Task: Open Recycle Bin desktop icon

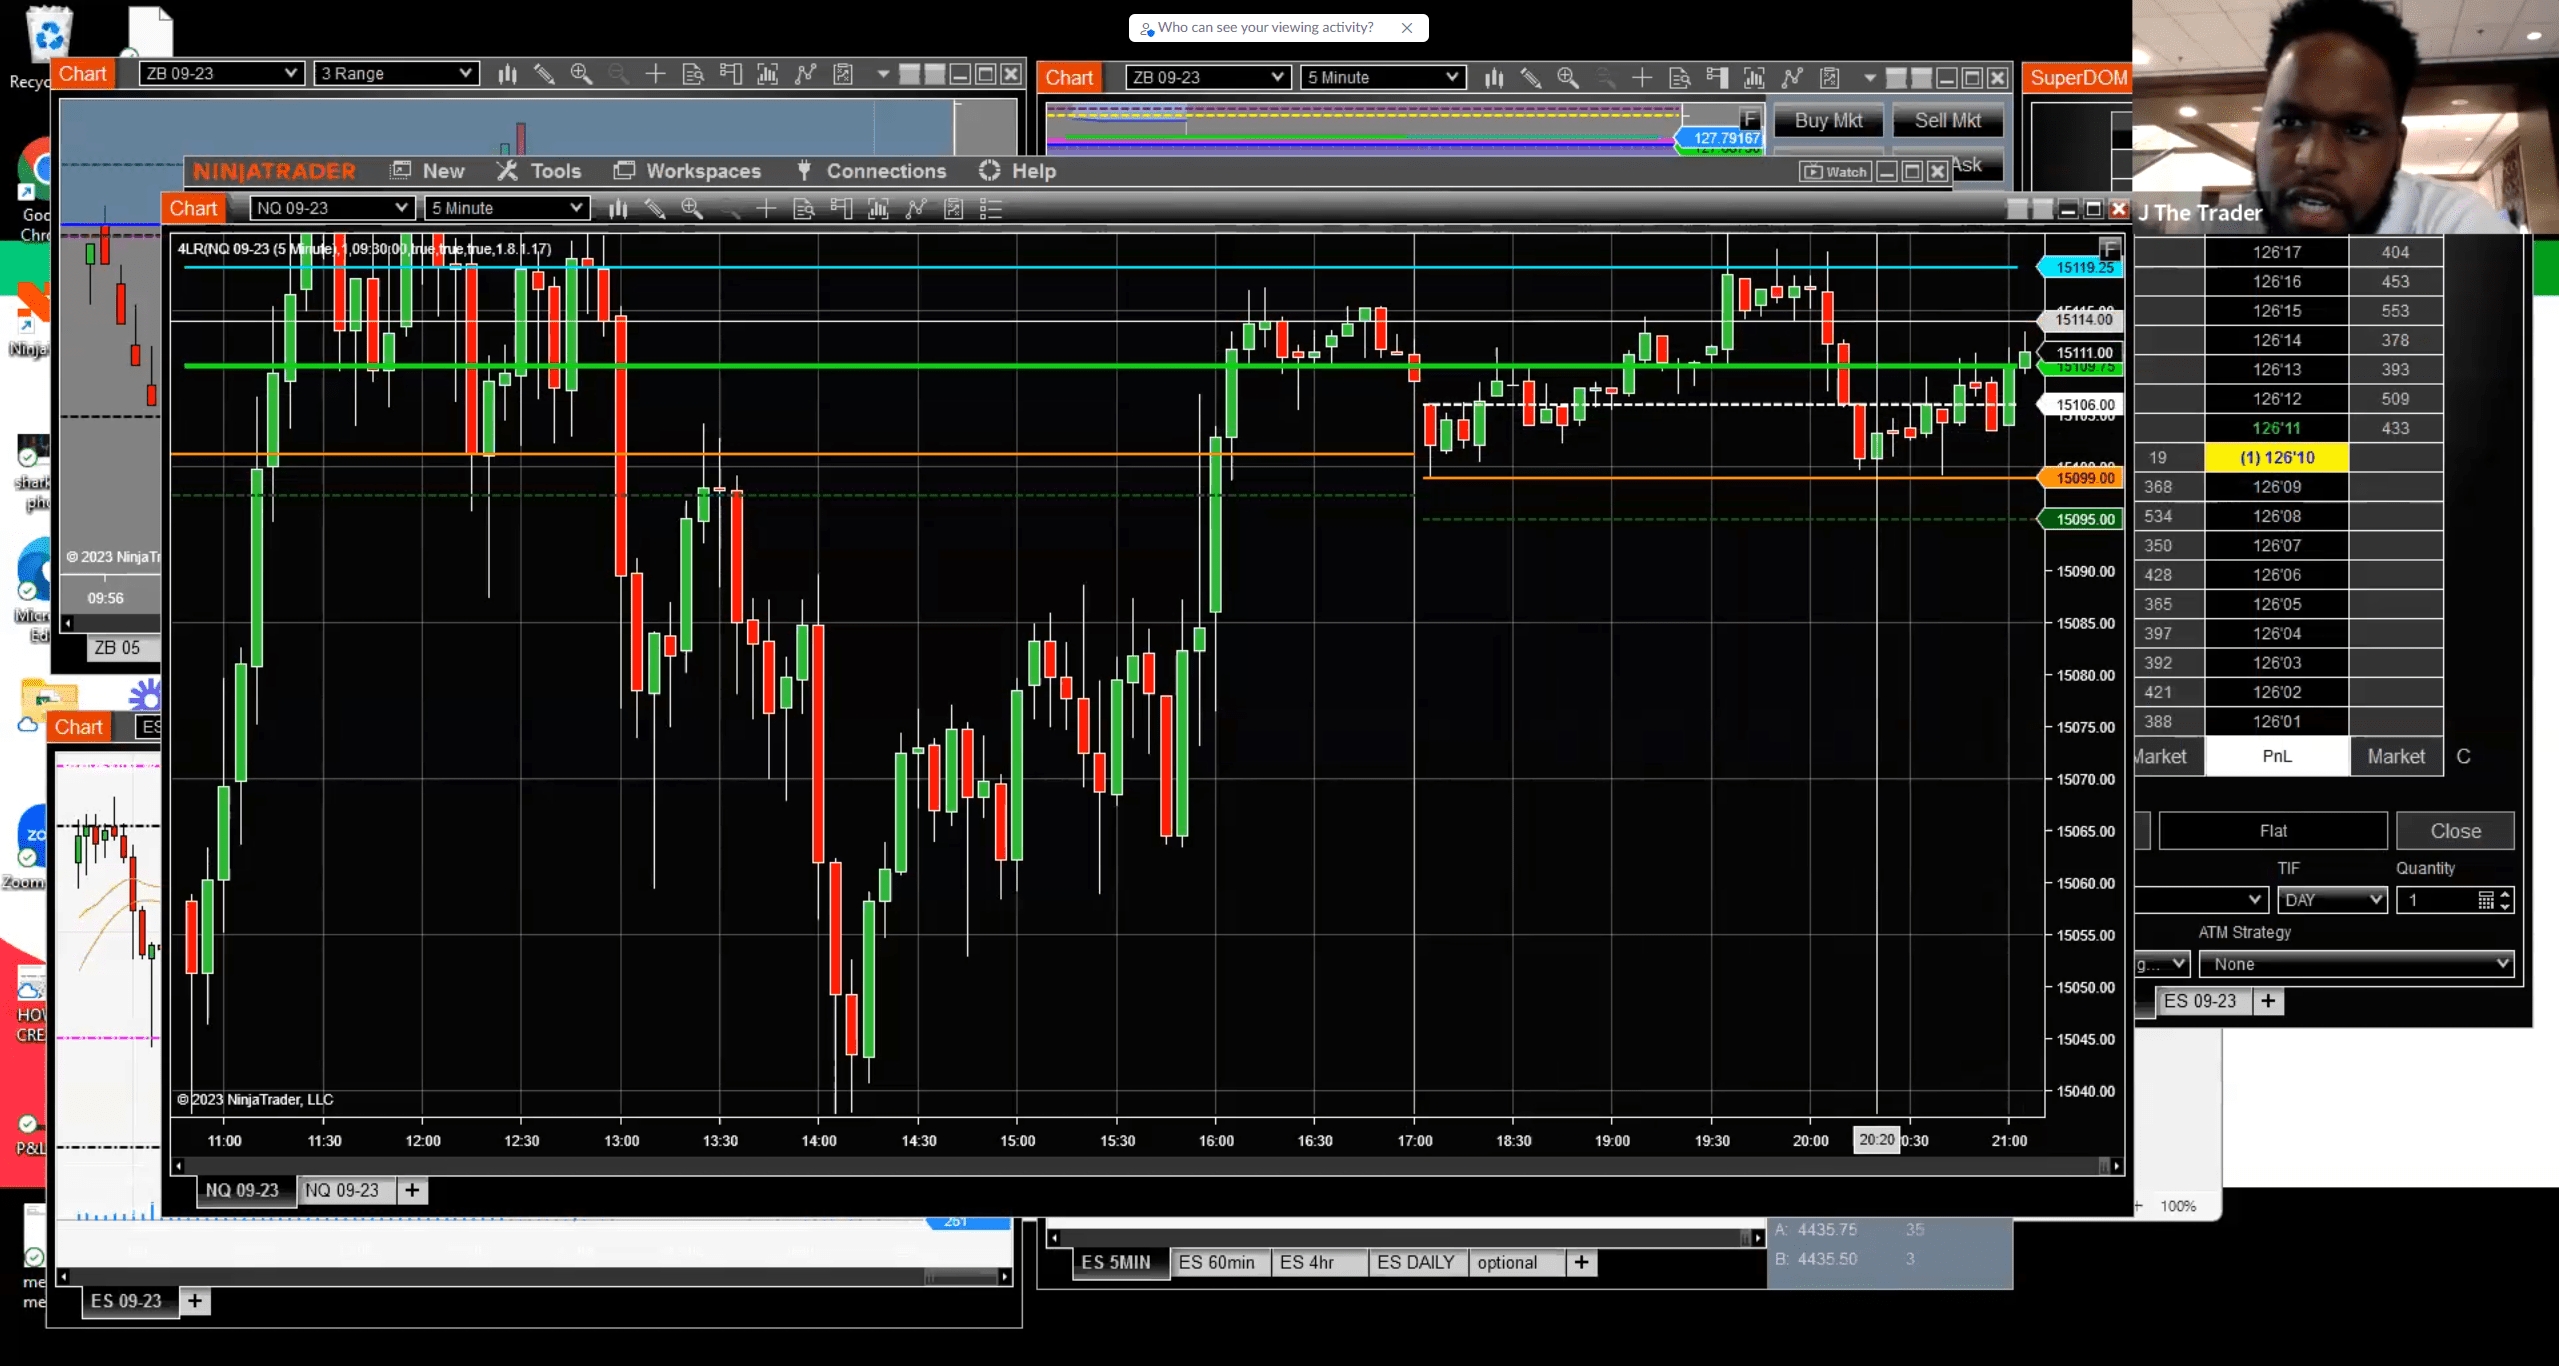Action: tap(47, 45)
